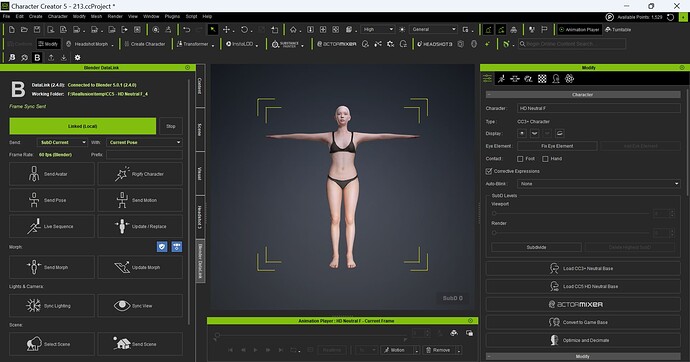Image resolution: width=690 pixels, height=362 pixels.
Task: Click the Home view icon
Action: (293, 29)
